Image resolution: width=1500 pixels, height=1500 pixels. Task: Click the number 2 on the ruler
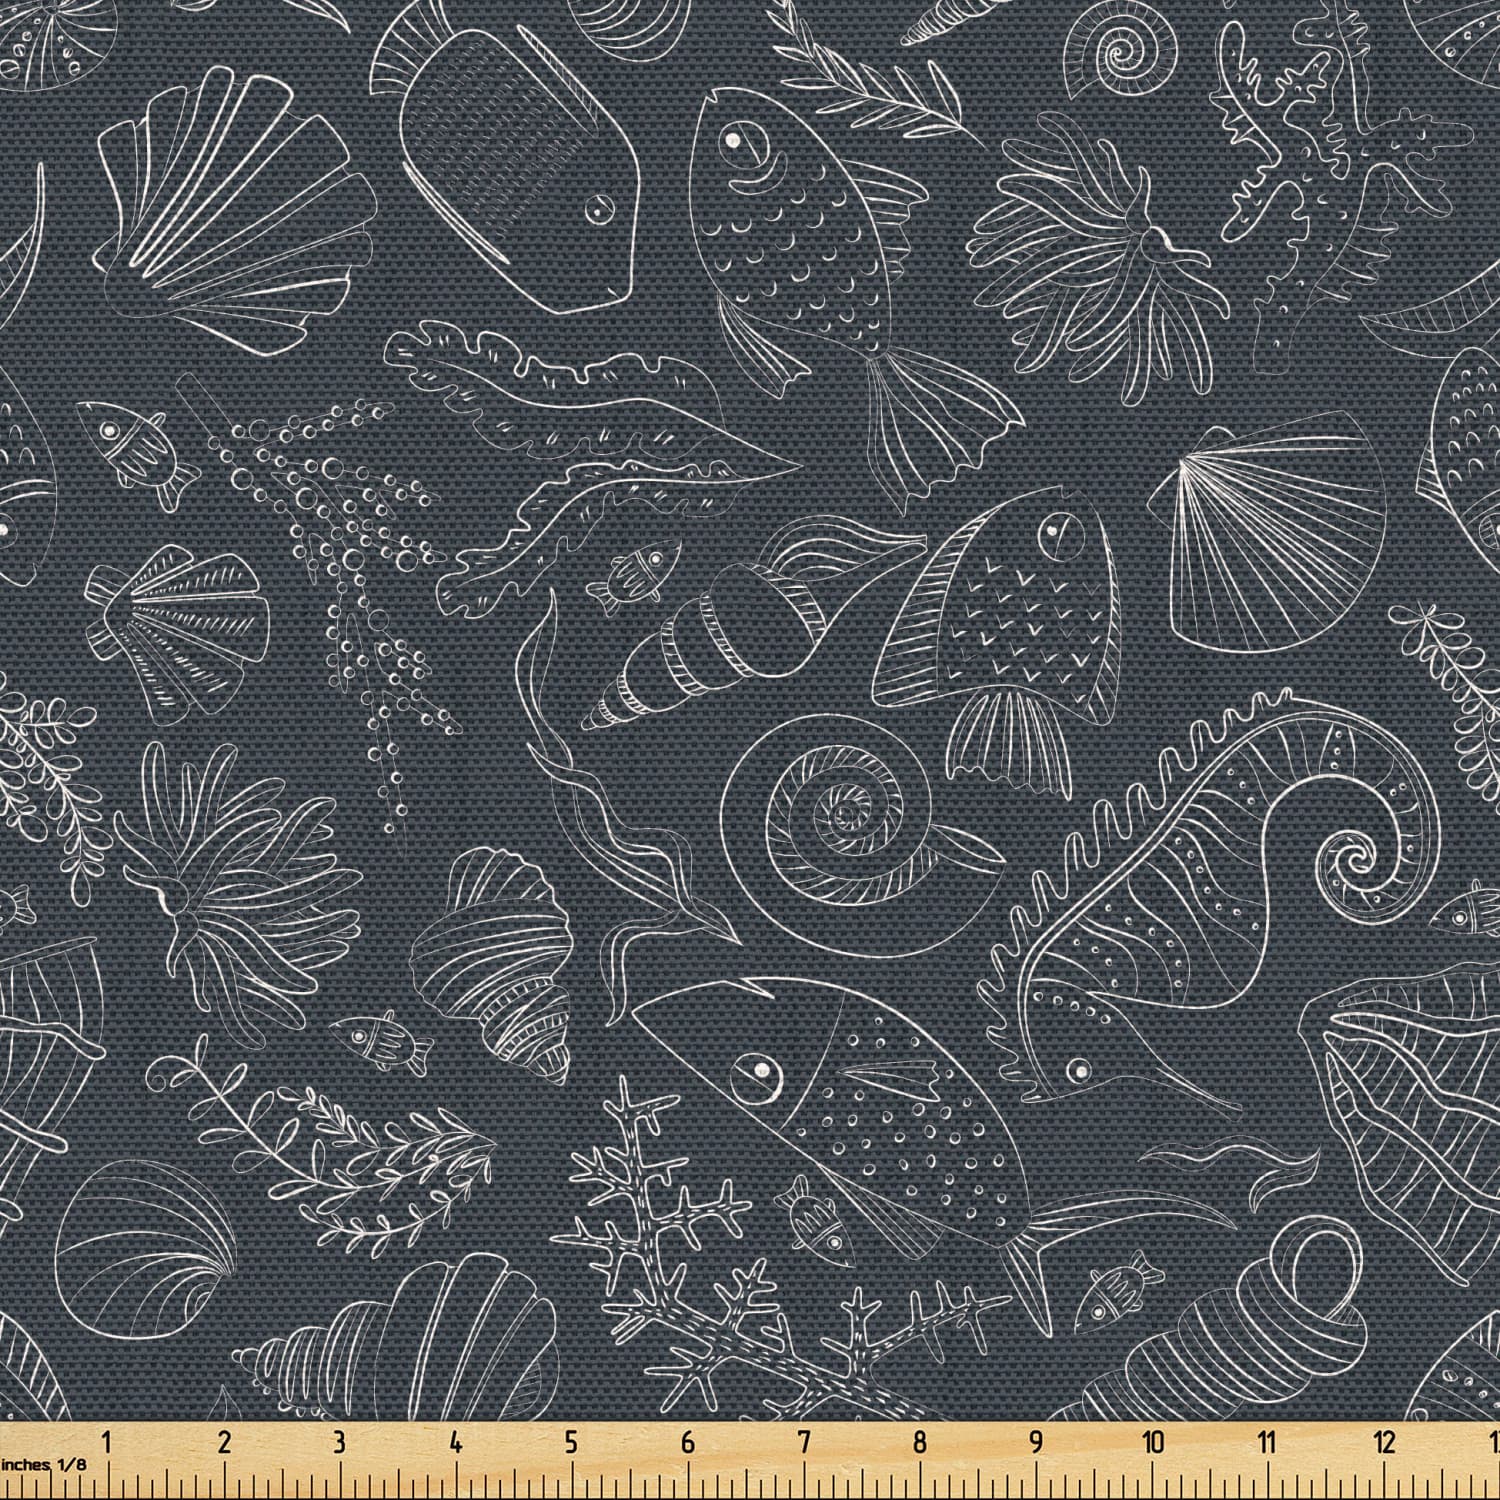pos(224,1442)
